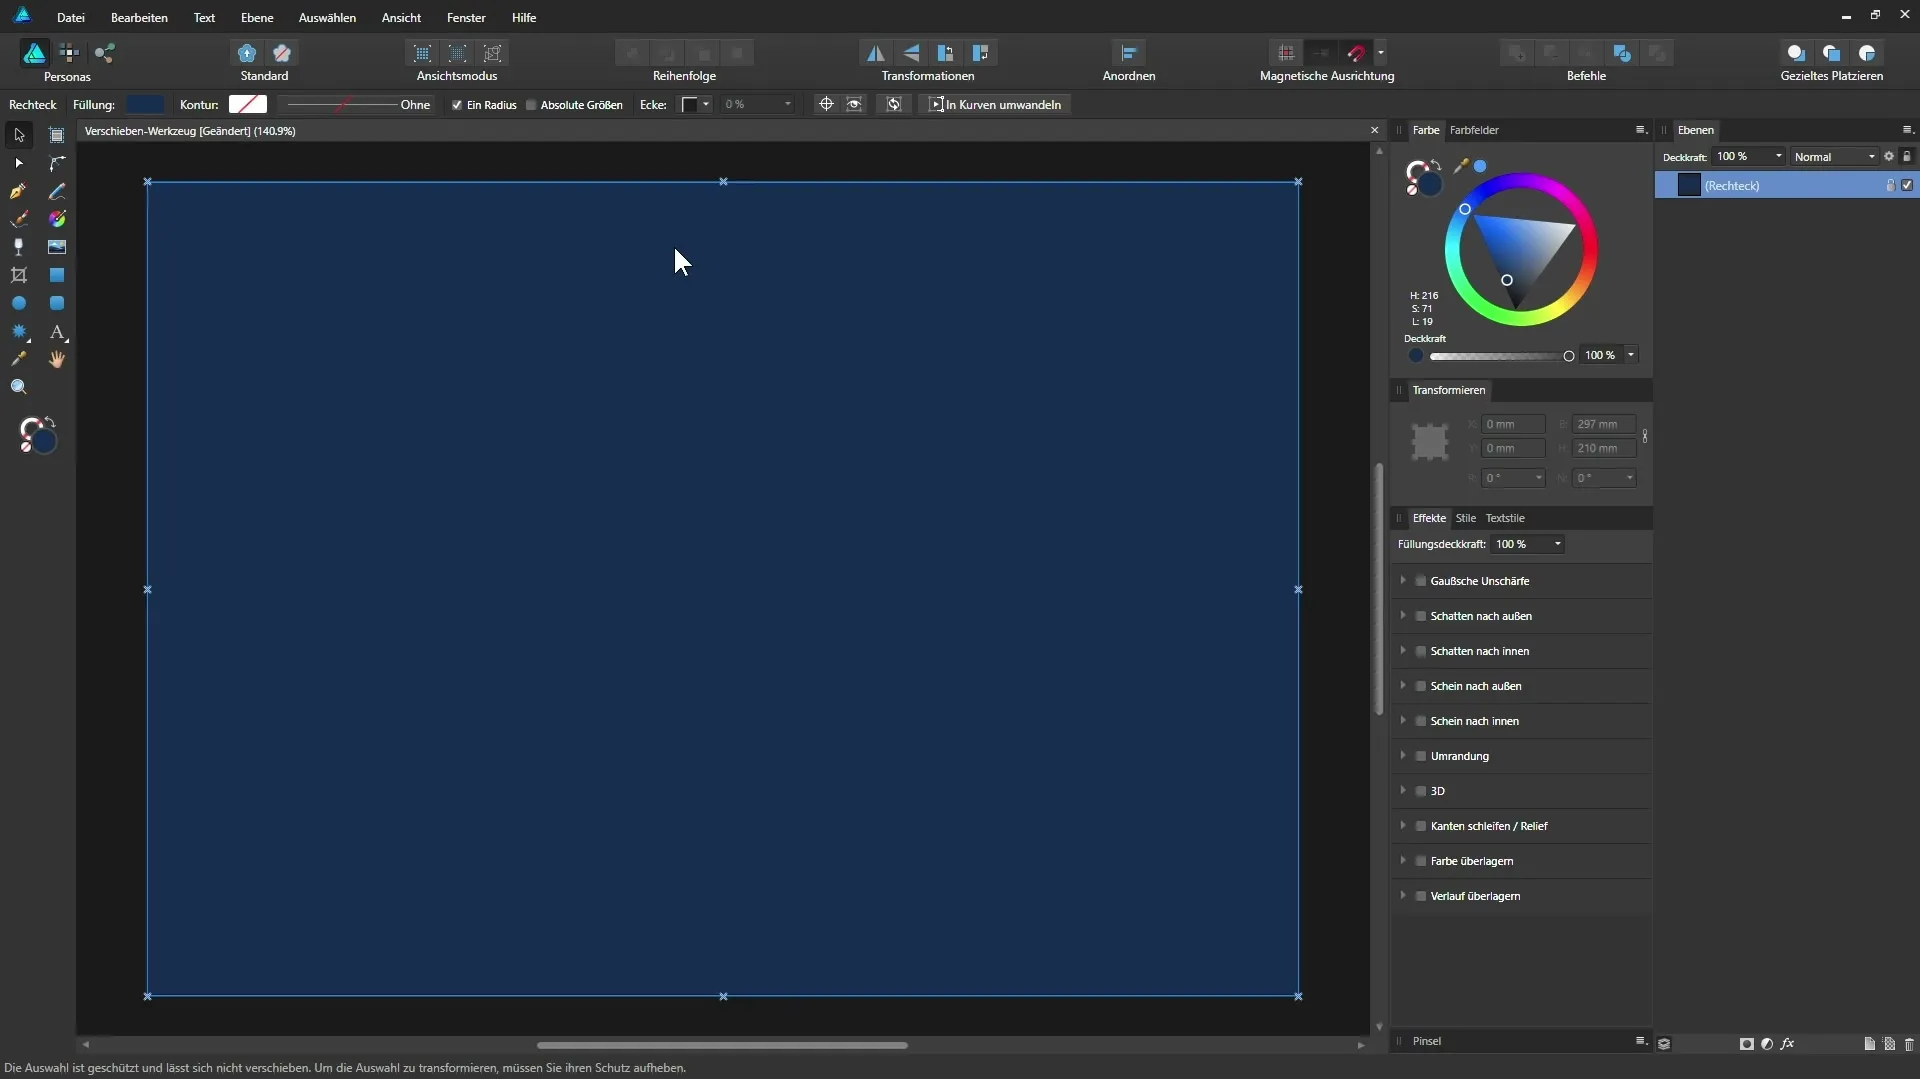Image resolution: width=1920 pixels, height=1080 pixels.
Task: Click In Kurven umwandeln button
Action: tap(995, 105)
